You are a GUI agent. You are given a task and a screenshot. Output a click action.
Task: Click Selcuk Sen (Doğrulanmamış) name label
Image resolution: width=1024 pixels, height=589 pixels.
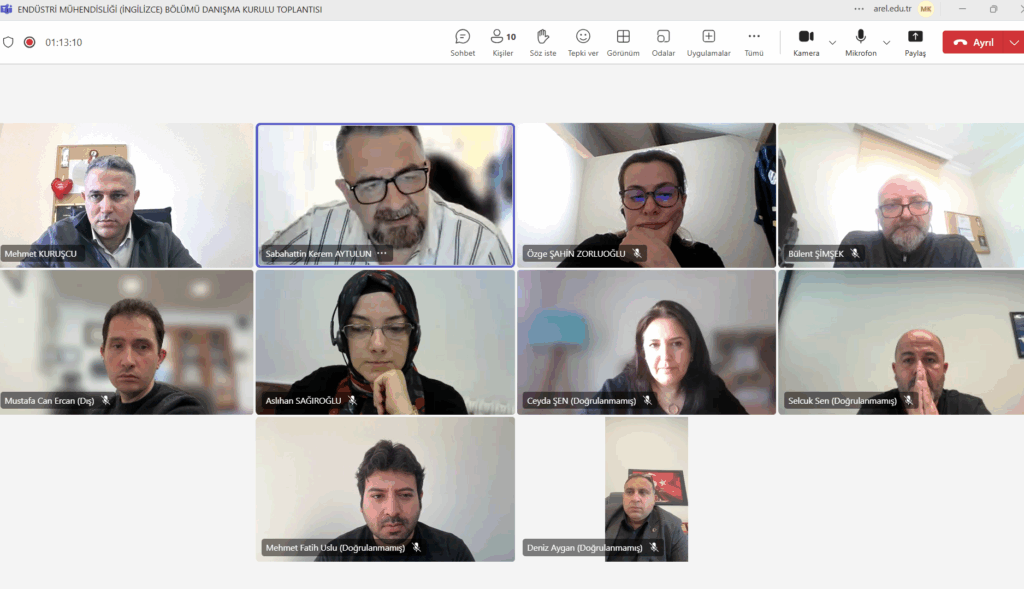click(842, 400)
